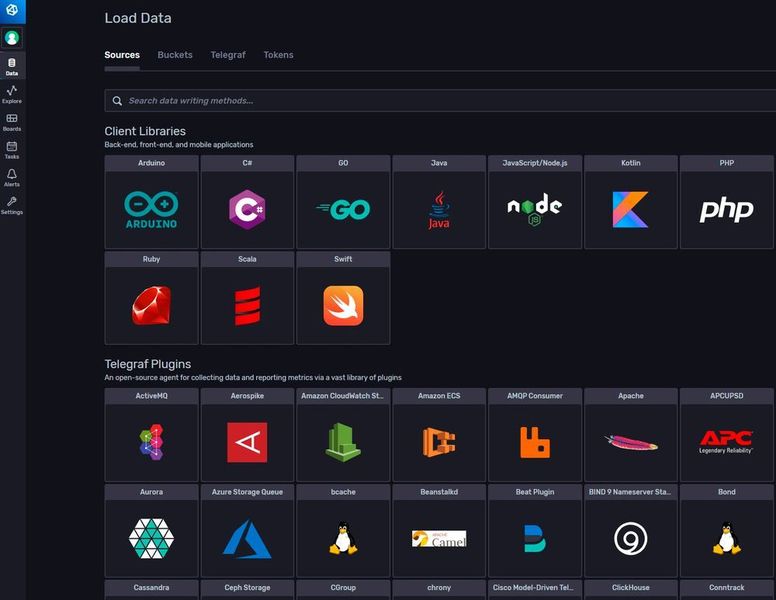Click the Kotlin card title
776x600 pixels.
point(630,163)
